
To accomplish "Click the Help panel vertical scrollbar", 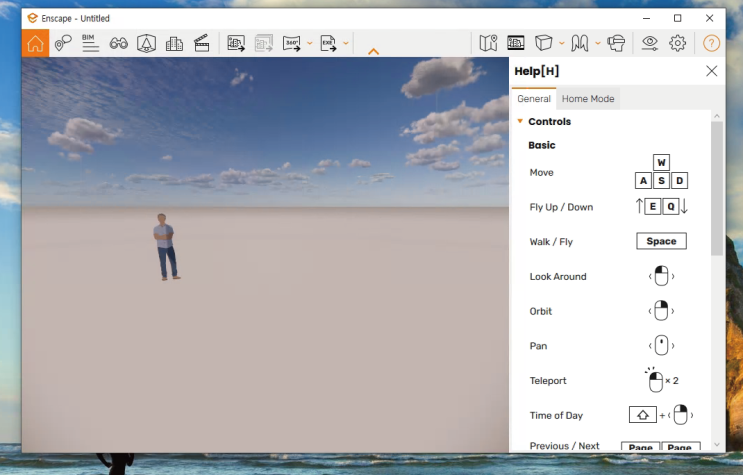I will [x=716, y=188].
